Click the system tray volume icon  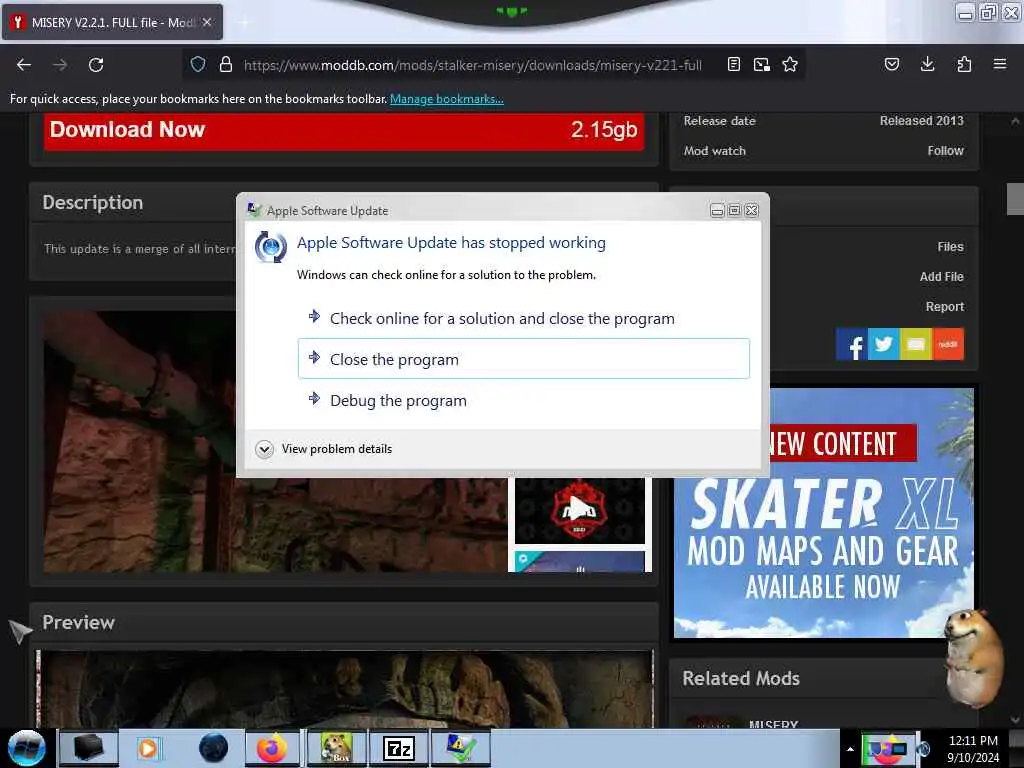pyautogui.click(x=924, y=749)
